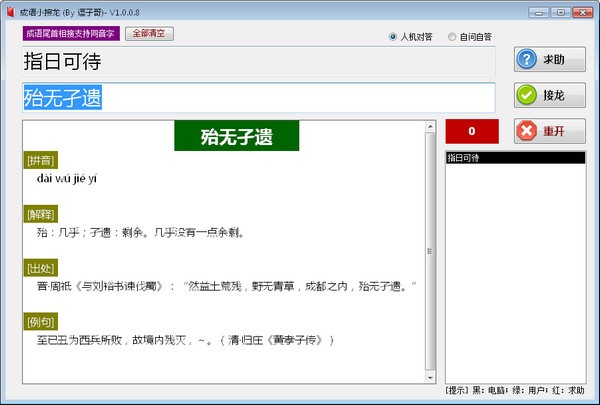Focus the idiom input field containing 殆无子遗

(258, 97)
